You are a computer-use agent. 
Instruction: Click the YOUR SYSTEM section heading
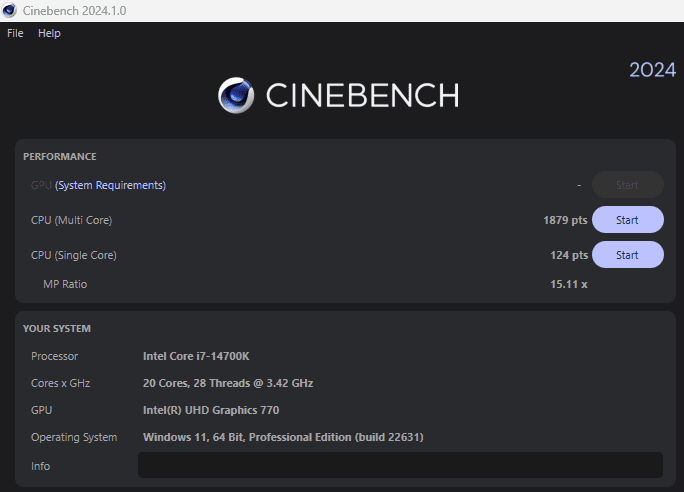coord(57,328)
